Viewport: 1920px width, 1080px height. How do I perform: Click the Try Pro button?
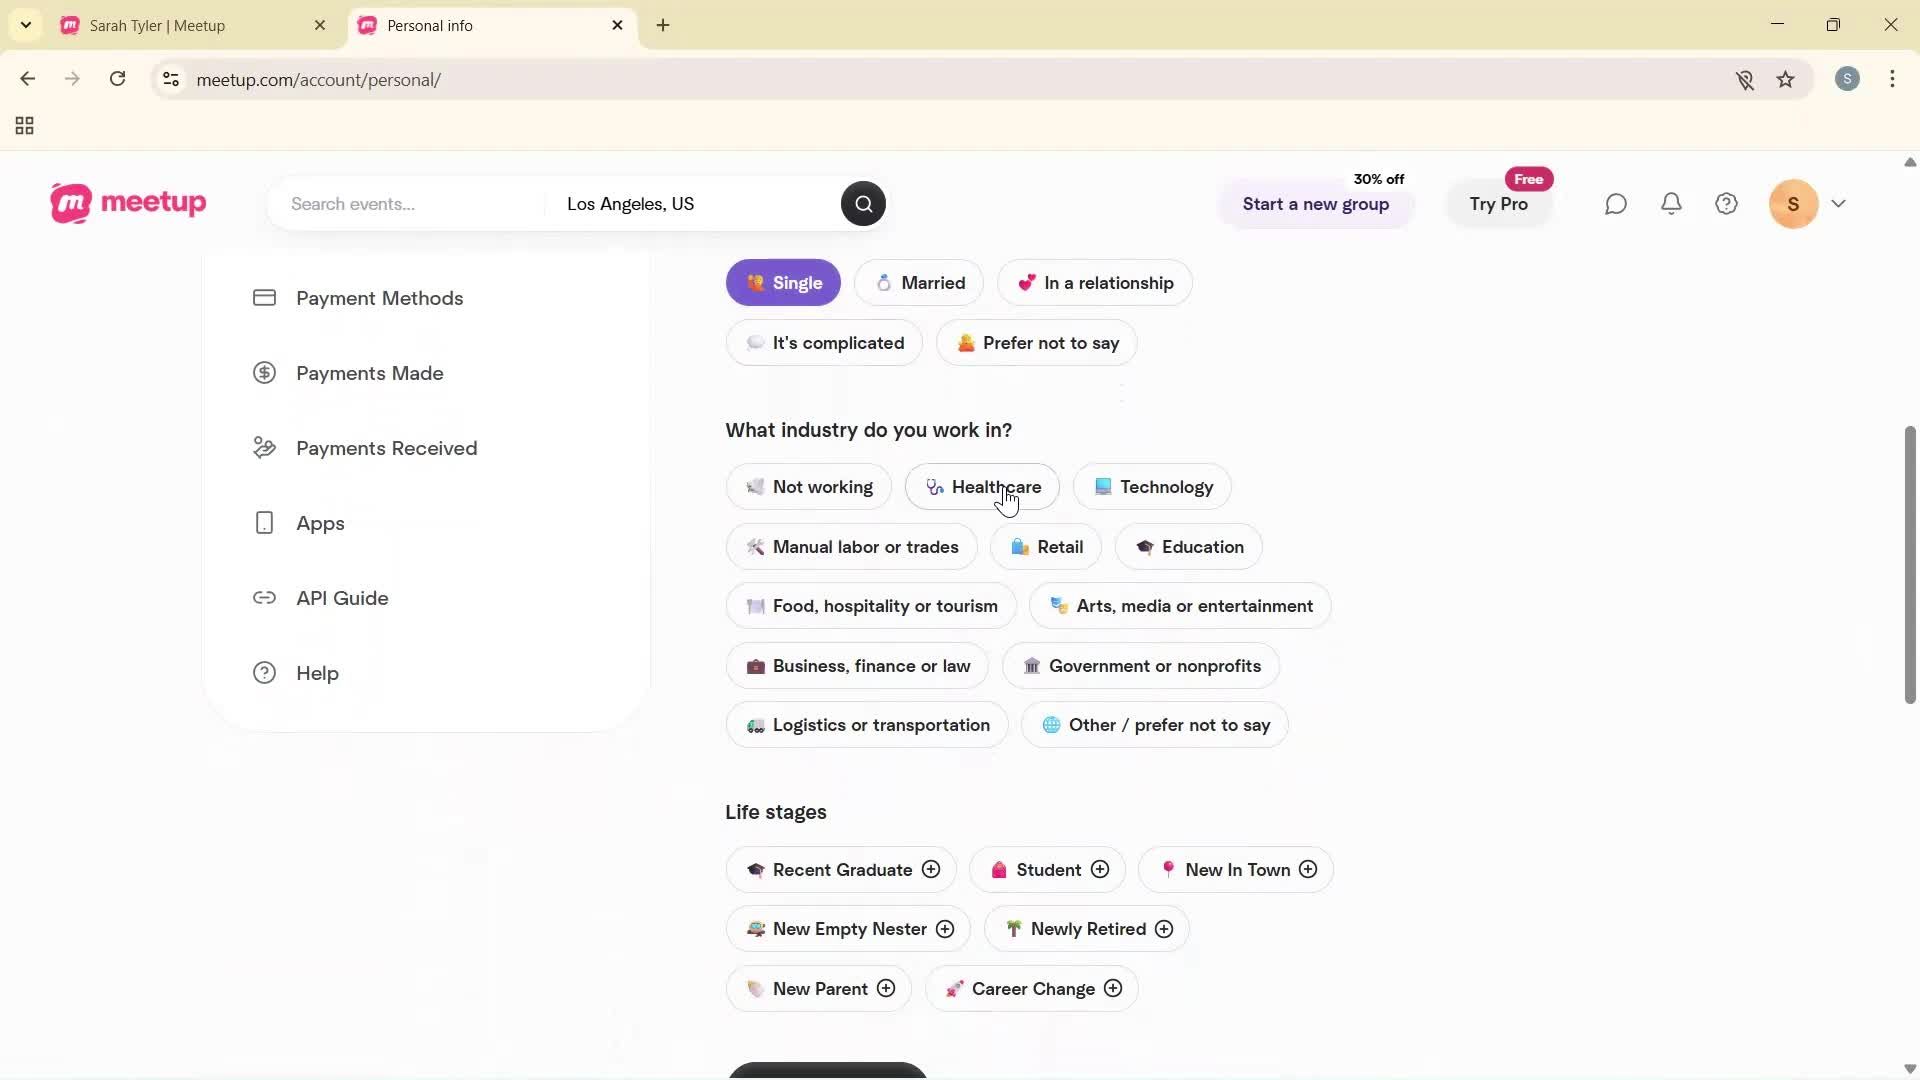coord(1499,204)
